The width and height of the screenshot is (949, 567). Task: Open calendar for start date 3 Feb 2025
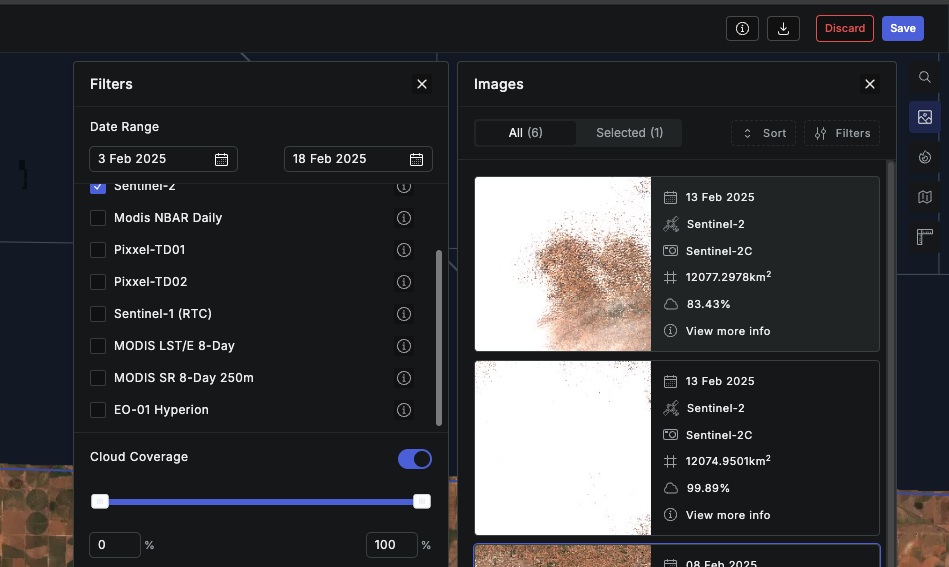(222, 159)
